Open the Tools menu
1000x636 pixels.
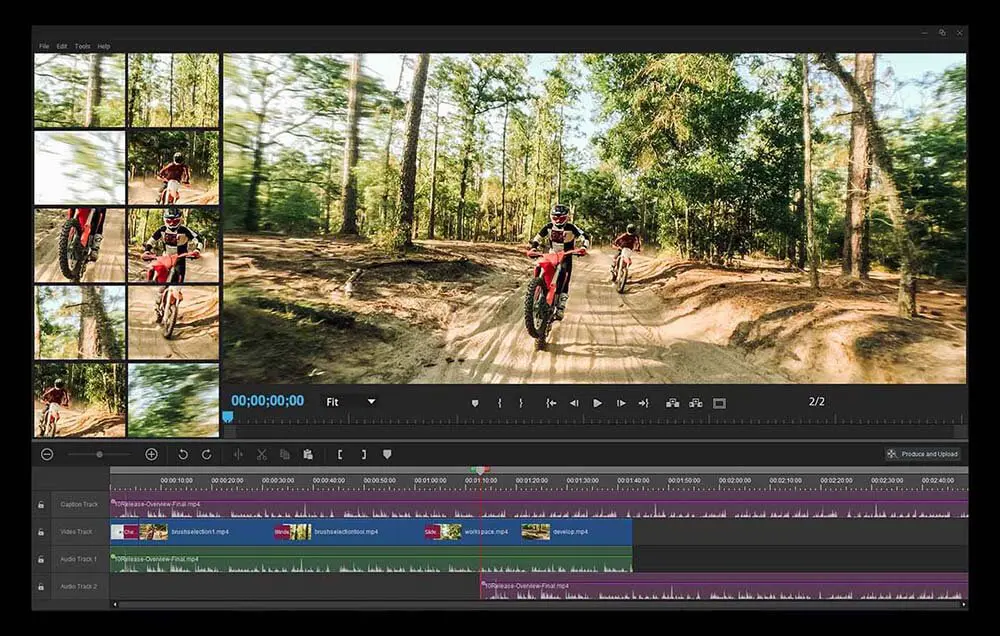[82, 46]
